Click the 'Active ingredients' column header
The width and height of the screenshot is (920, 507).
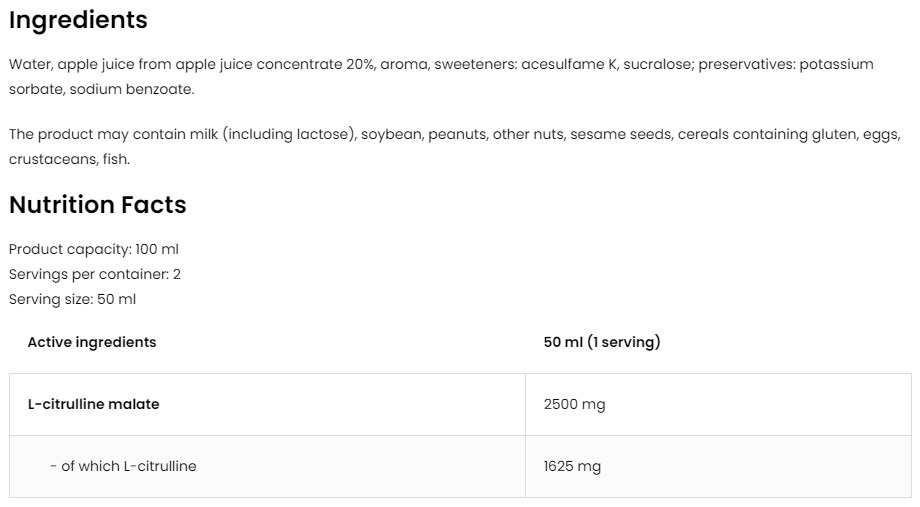click(92, 342)
